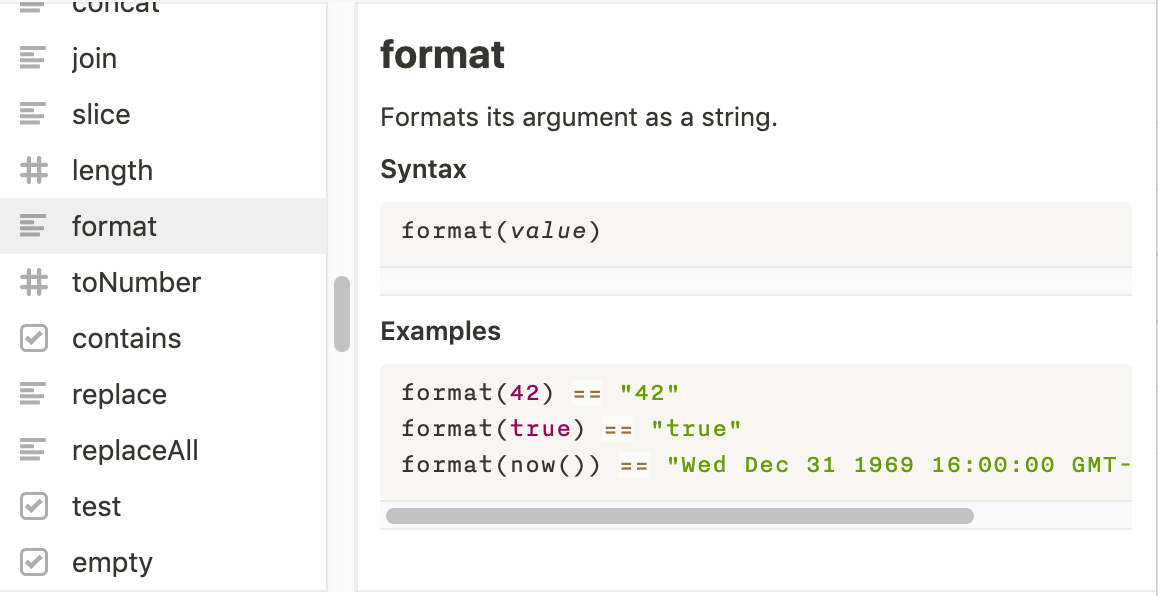1158x596 pixels.
Task: Open the contains function entry
Action: pyautogui.click(x=126, y=338)
